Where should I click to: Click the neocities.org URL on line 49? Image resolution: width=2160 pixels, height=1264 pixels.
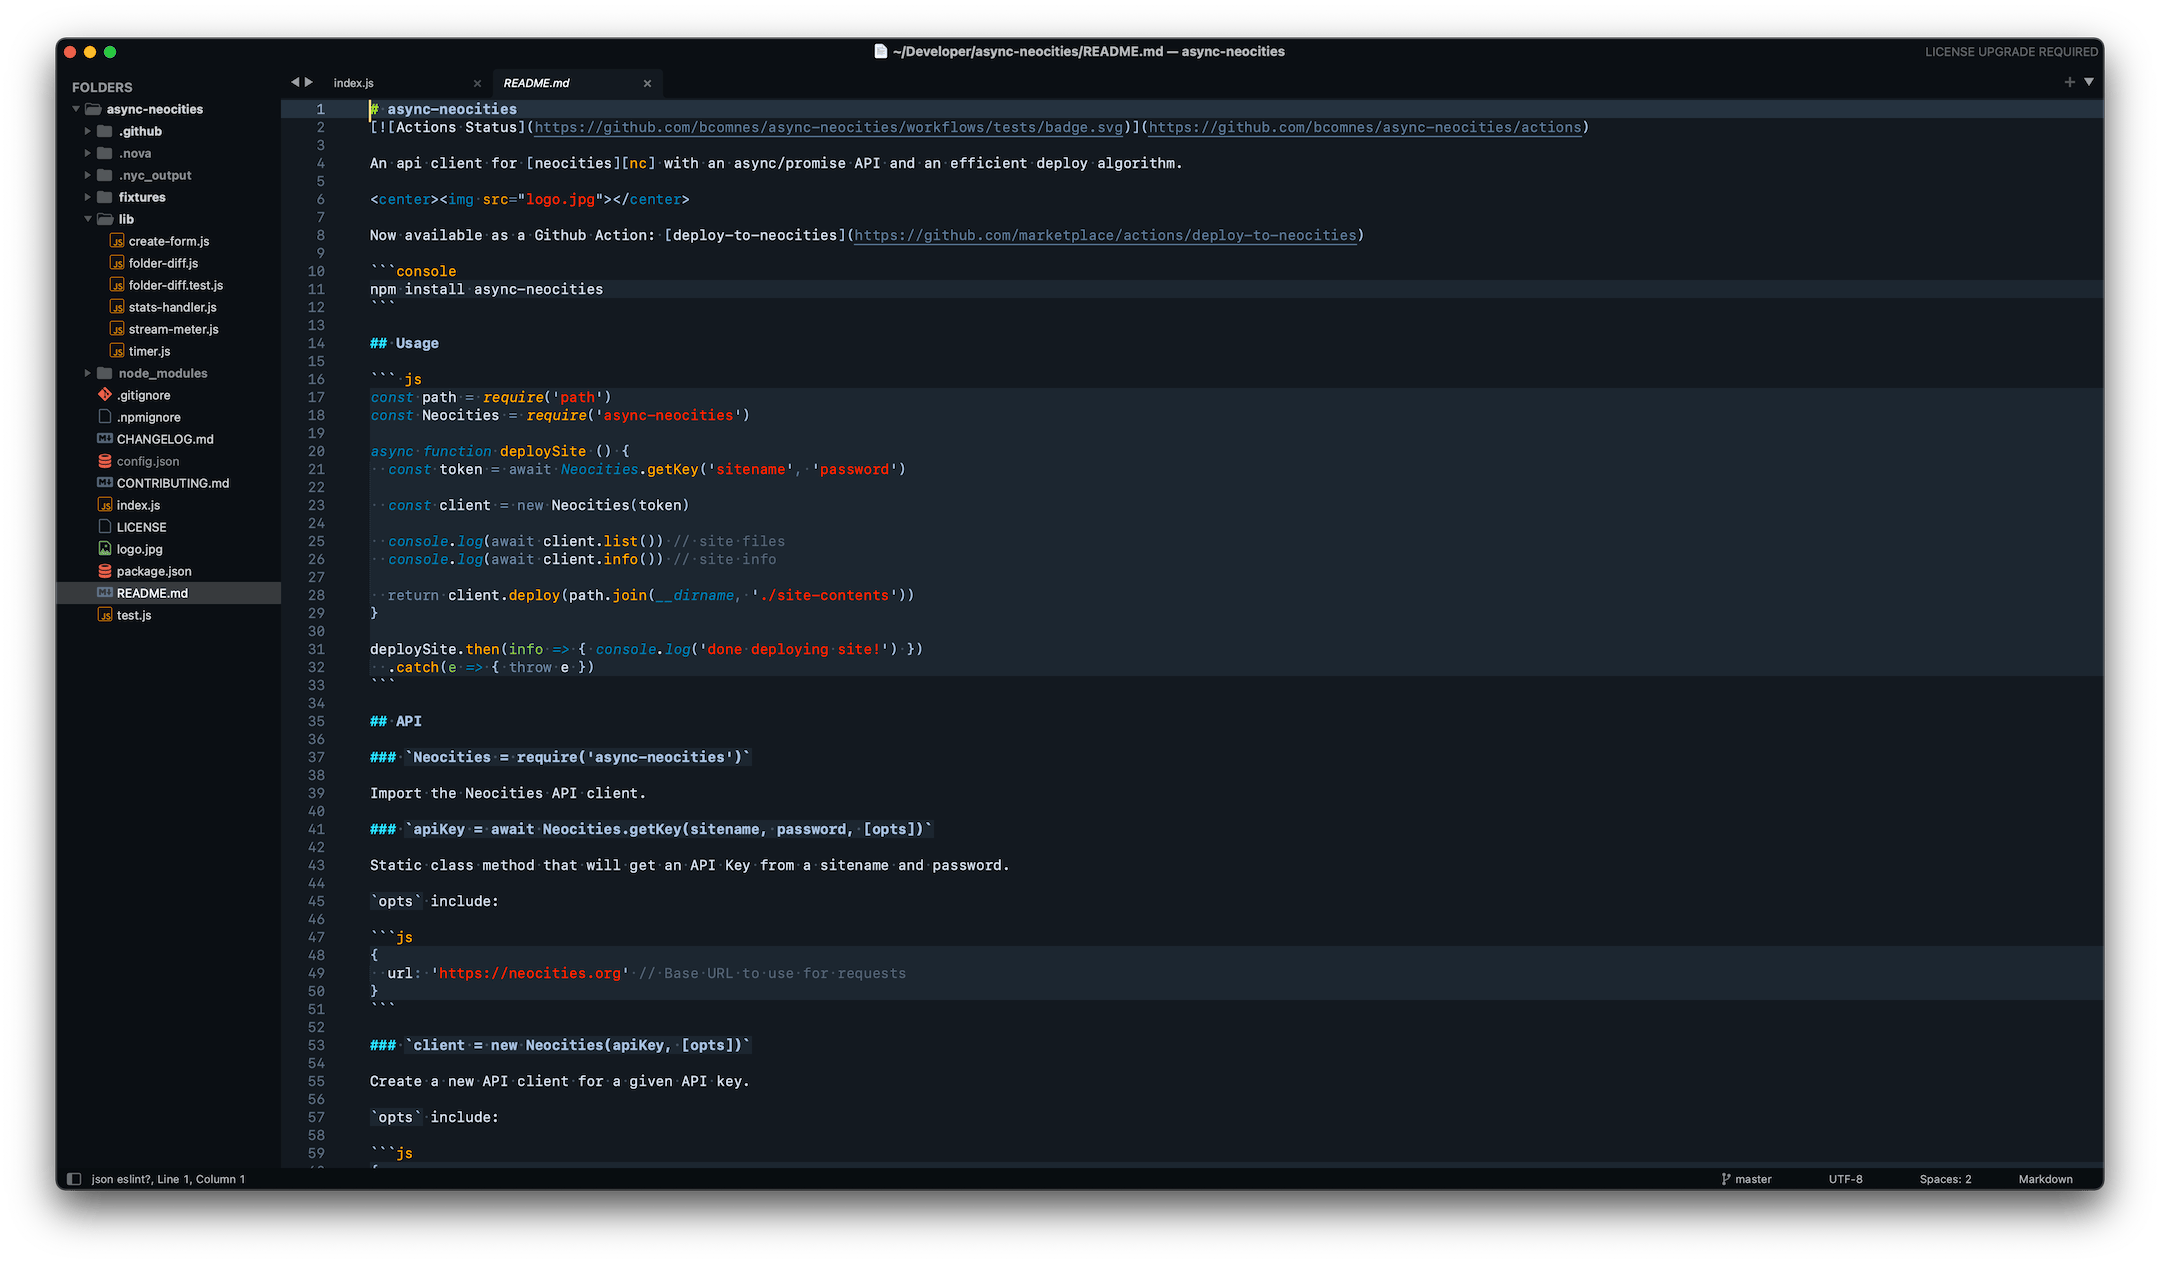(x=530, y=973)
